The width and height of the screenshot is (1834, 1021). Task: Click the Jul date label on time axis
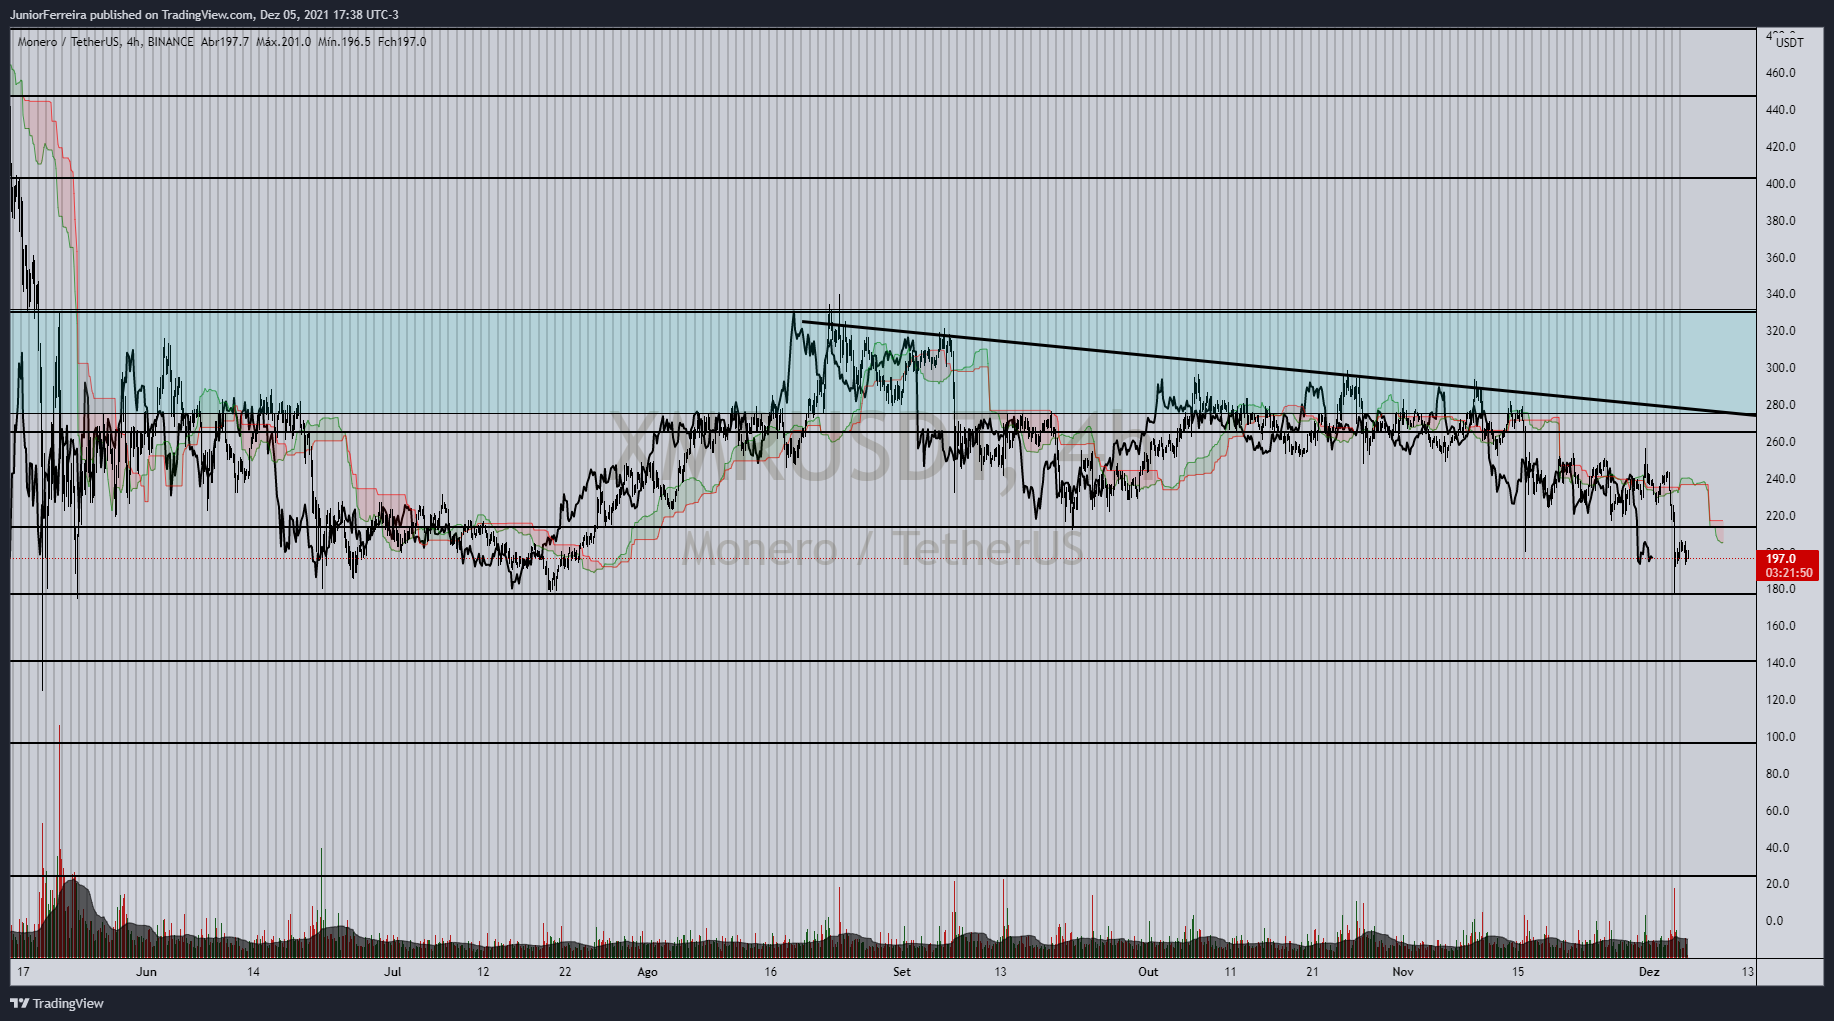[x=392, y=972]
